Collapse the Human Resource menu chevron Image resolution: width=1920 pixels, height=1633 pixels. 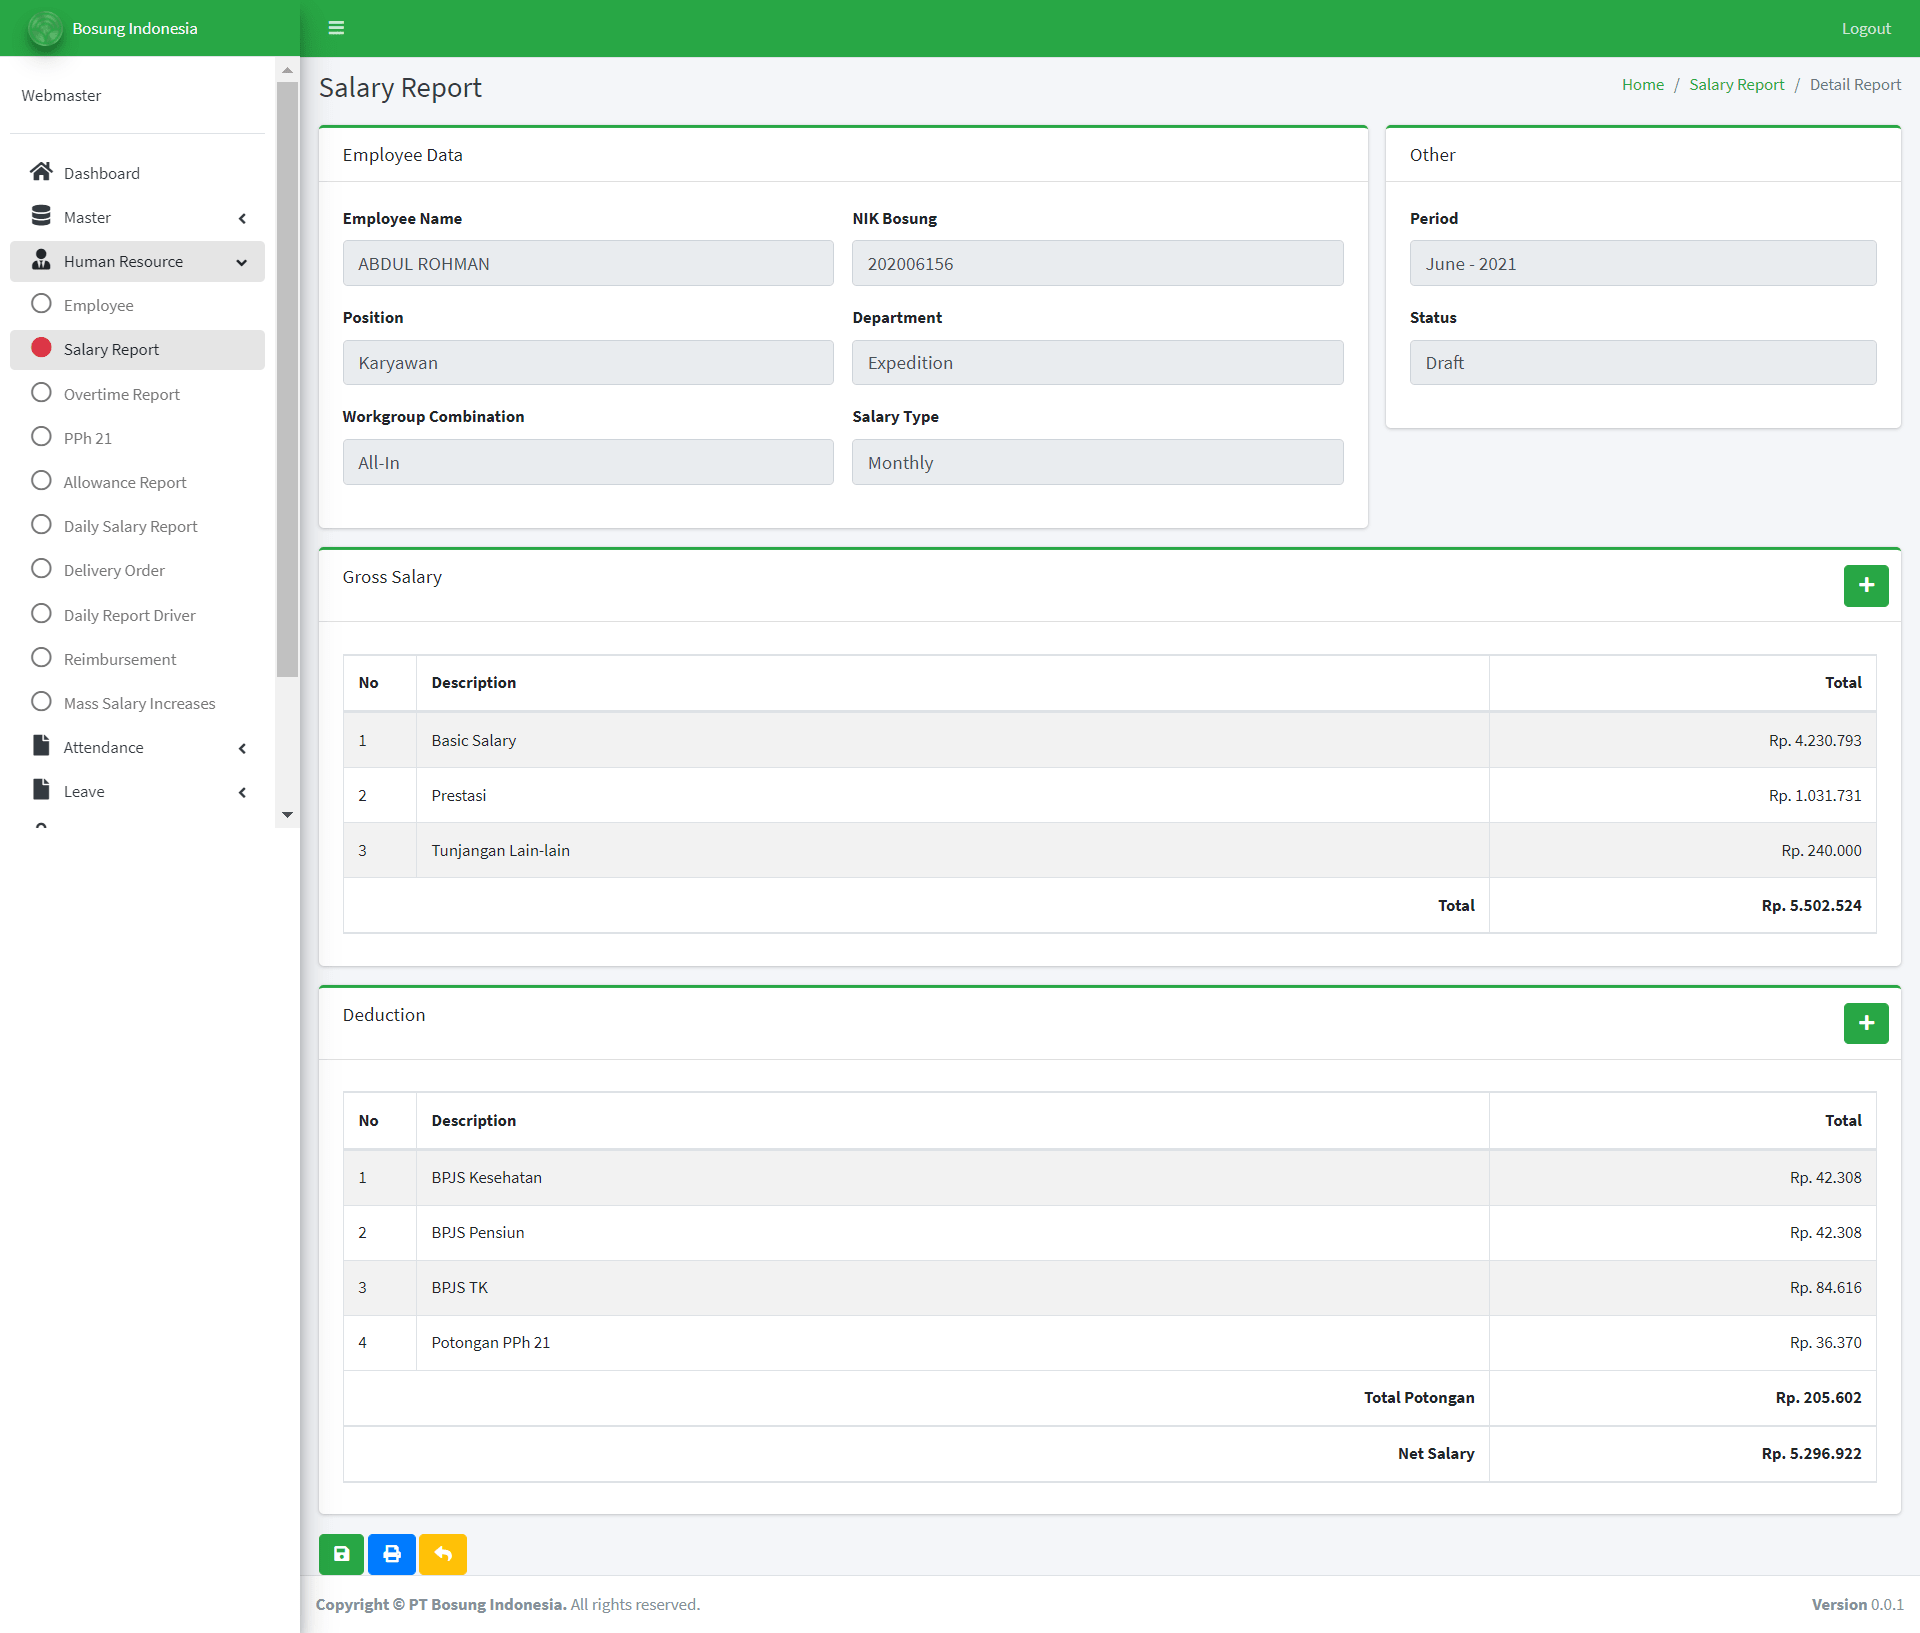(242, 262)
